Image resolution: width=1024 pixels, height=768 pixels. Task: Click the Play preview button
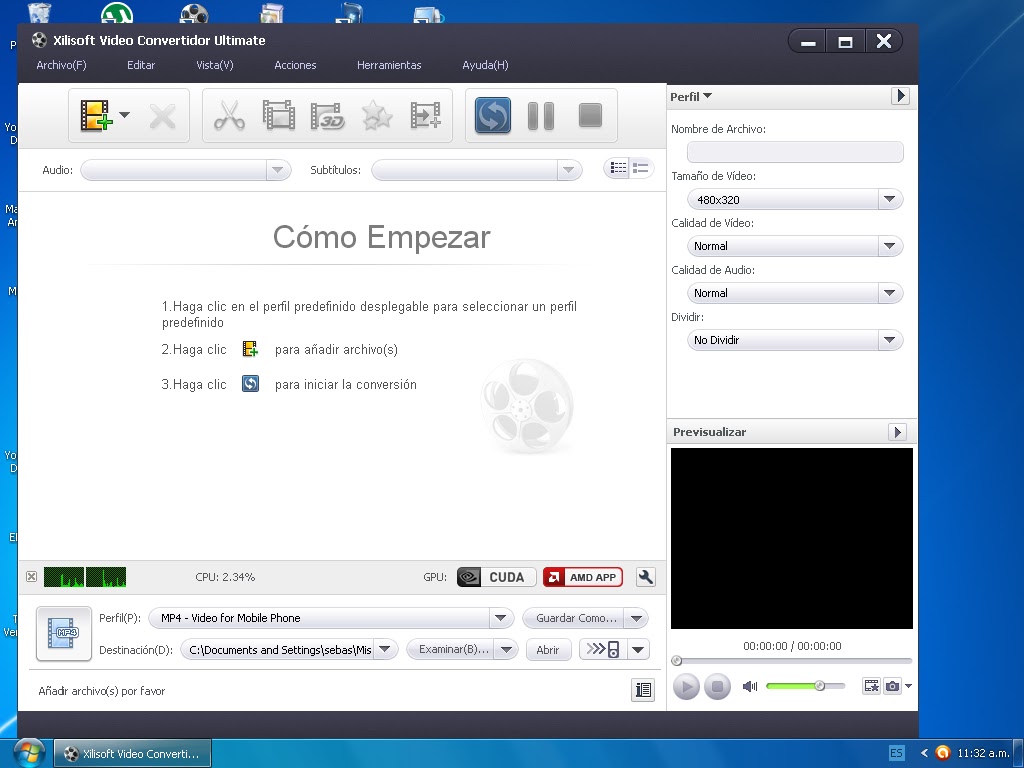coord(686,686)
